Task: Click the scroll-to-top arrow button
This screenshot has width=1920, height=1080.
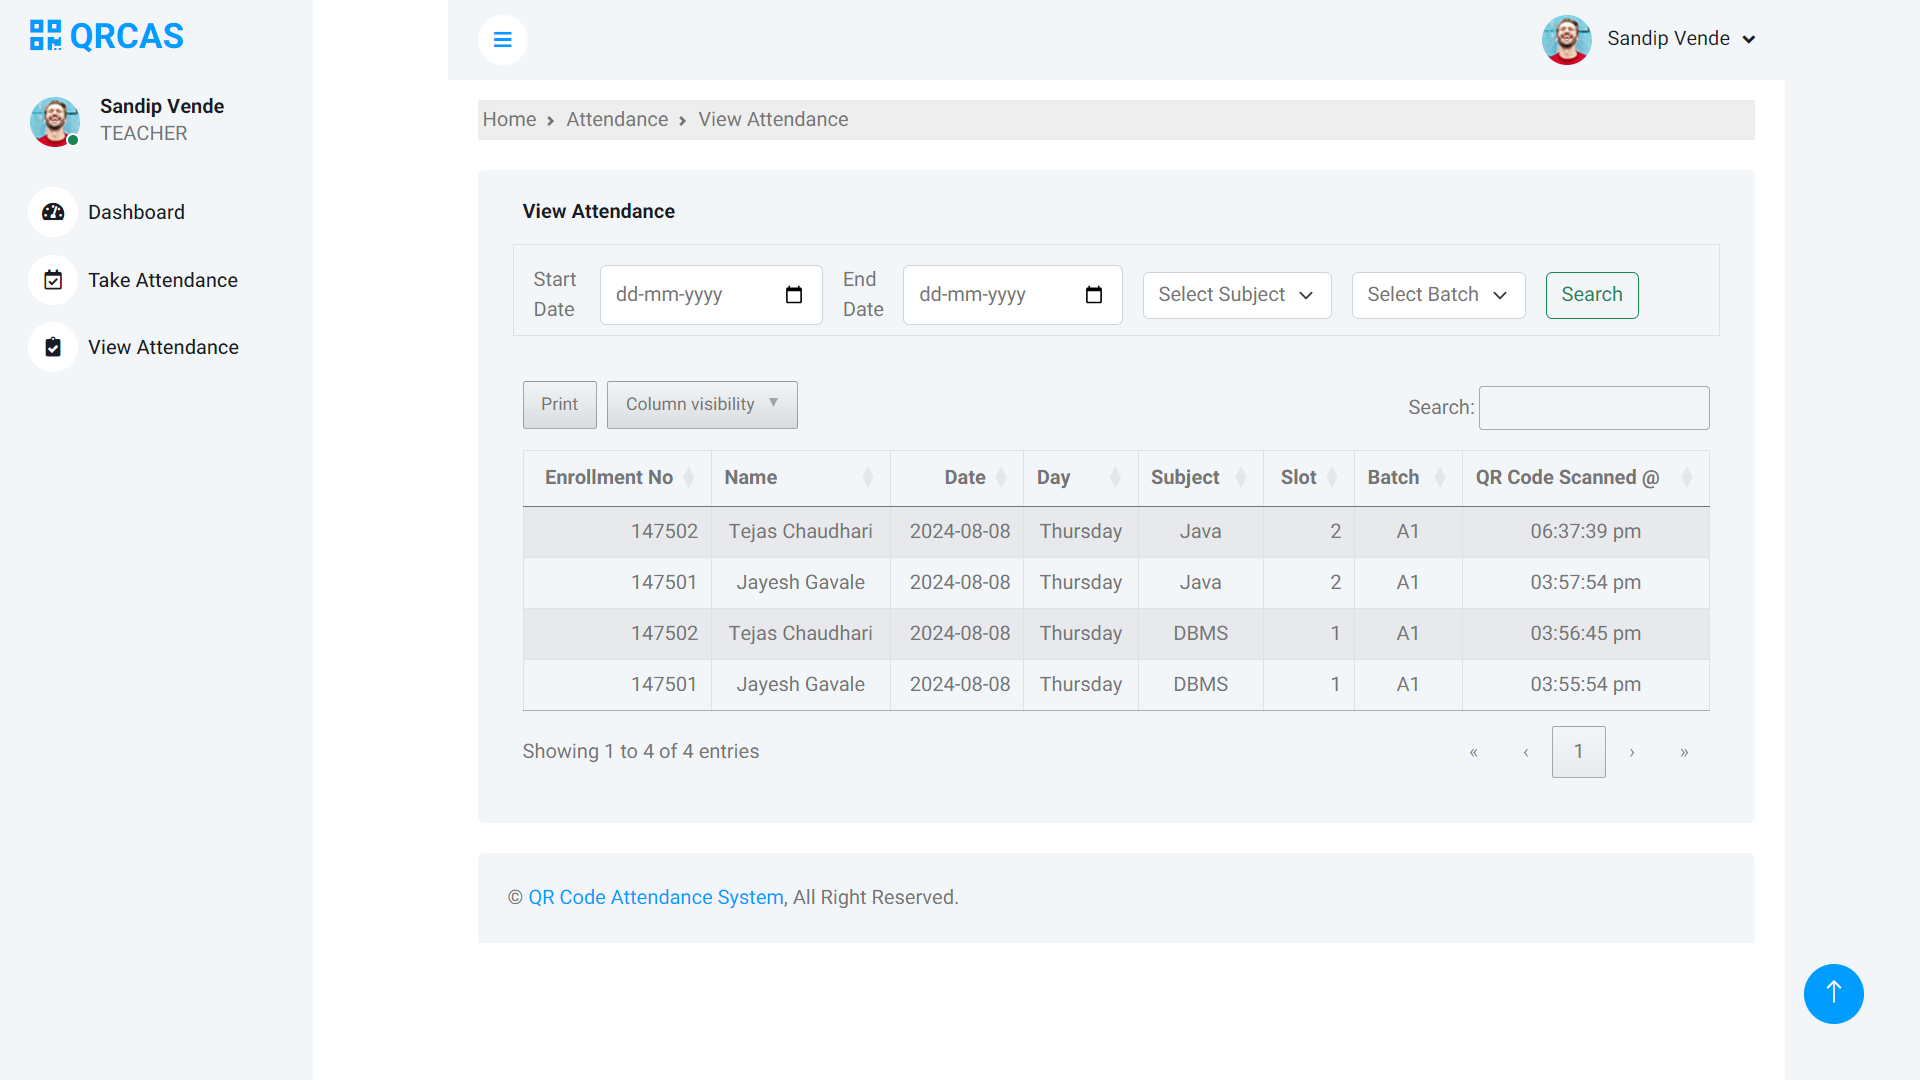Action: [x=1833, y=993]
